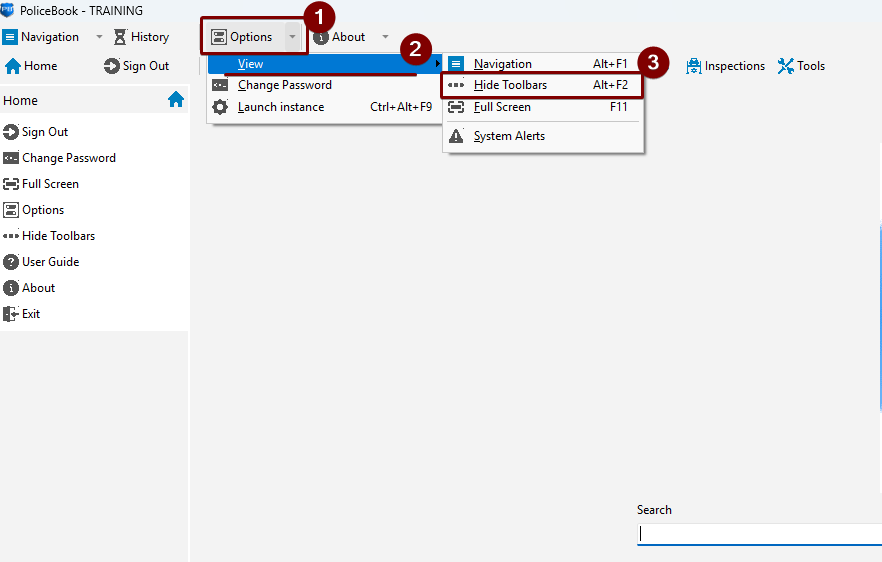Click into the Search input field
The image size is (882, 562).
[758, 534]
